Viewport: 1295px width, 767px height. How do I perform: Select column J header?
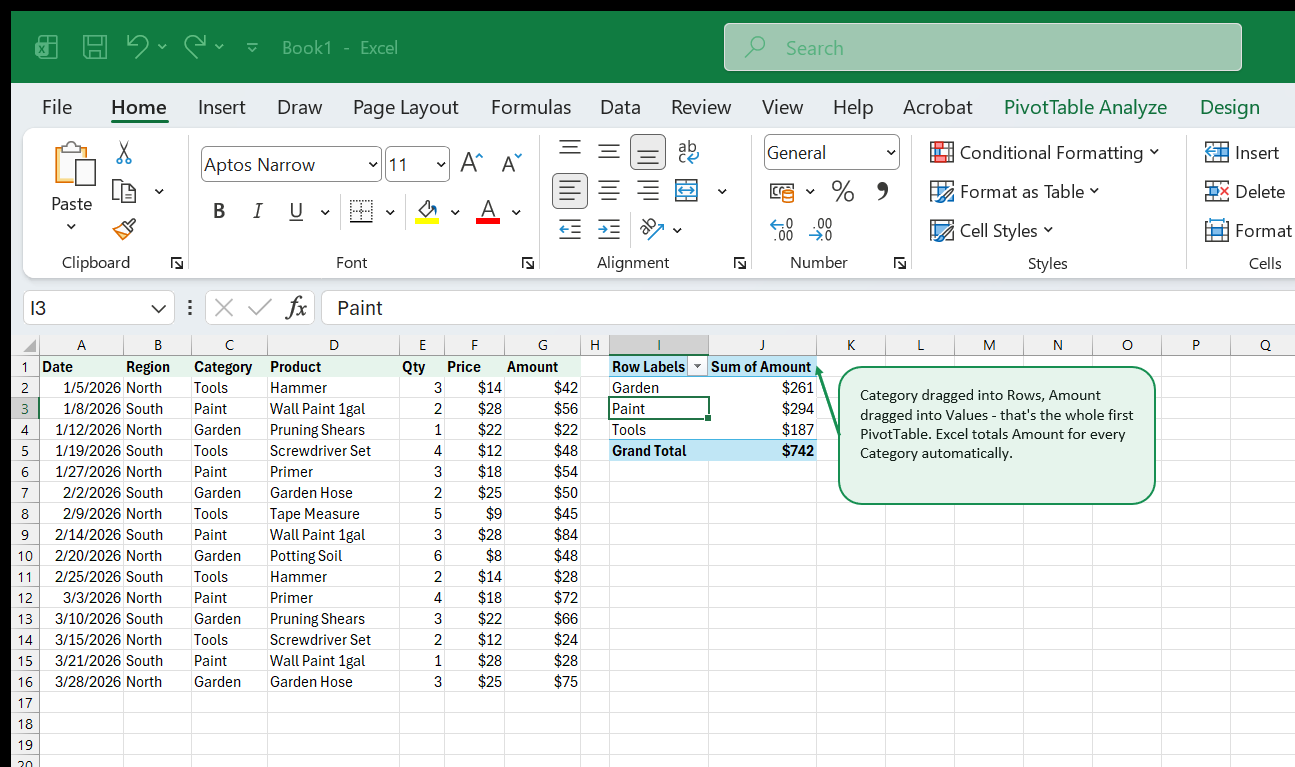coord(762,345)
